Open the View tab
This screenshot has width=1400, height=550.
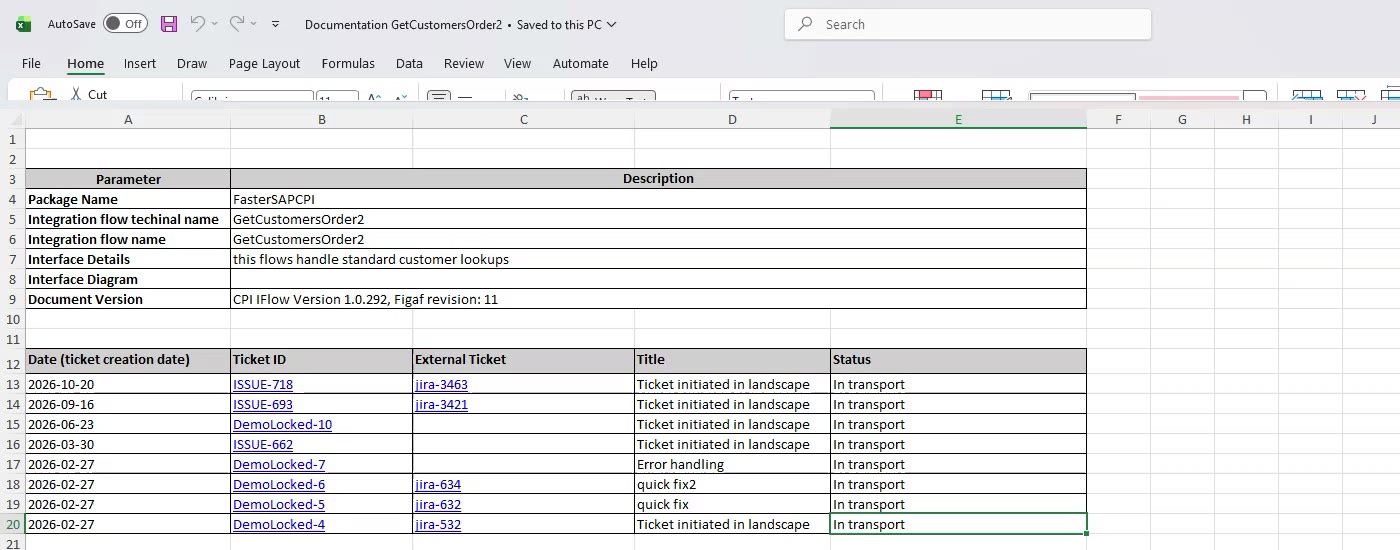tap(517, 63)
